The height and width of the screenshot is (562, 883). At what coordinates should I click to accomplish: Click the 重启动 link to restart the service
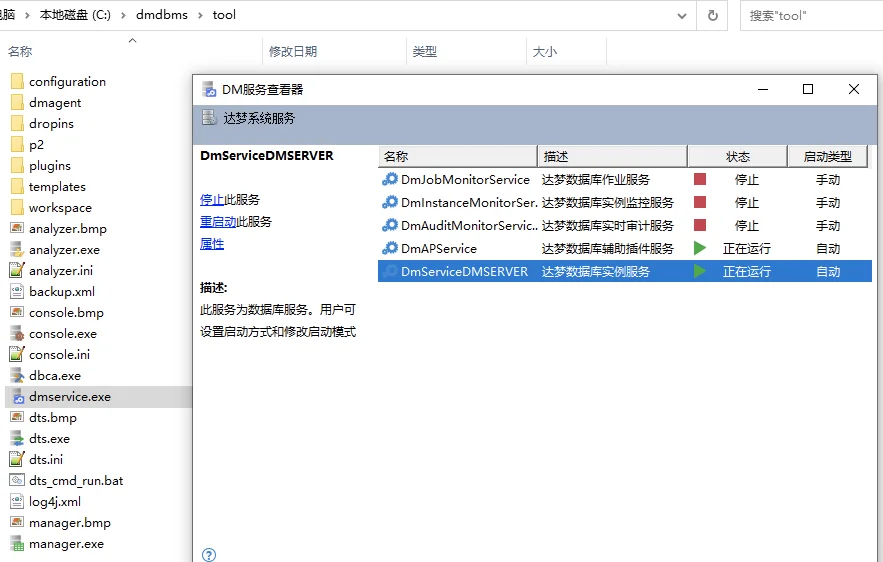(218, 221)
